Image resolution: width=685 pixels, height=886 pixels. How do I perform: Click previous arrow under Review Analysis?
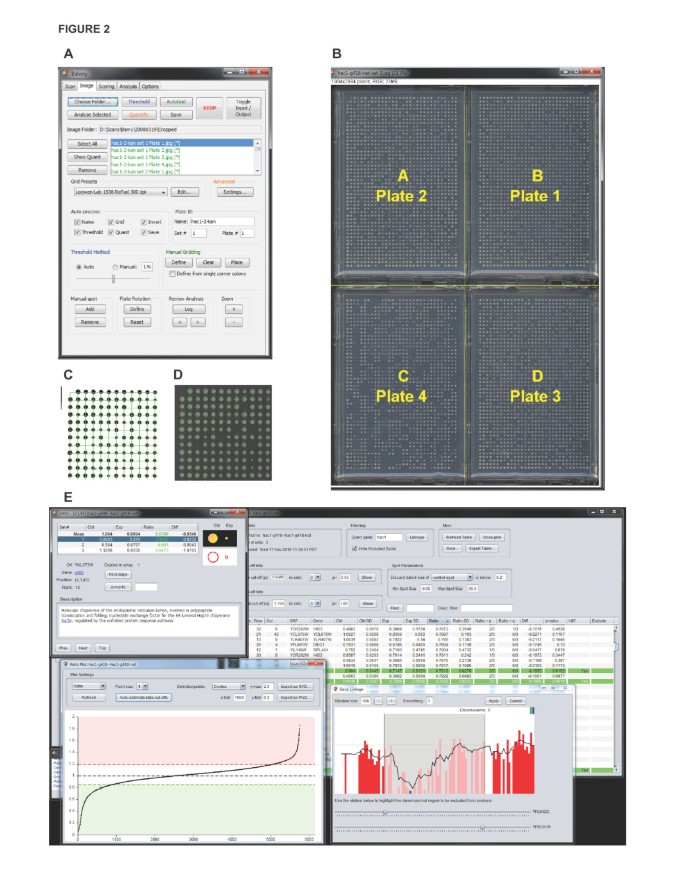[180, 322]
